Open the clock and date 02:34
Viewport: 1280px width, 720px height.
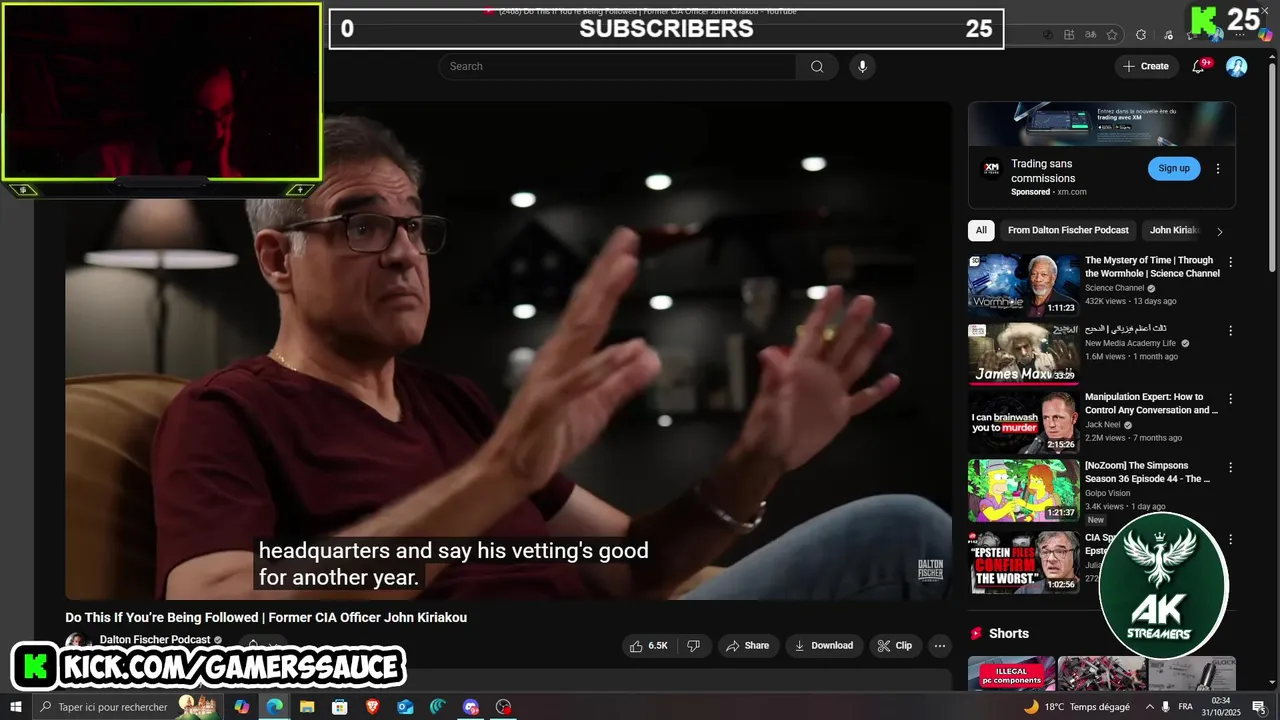[1221, 707]
